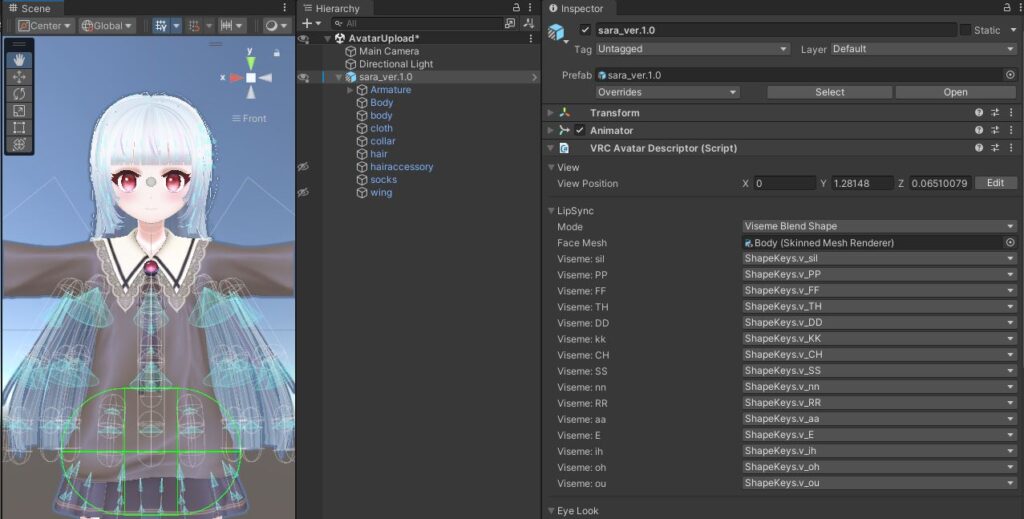
Task: Toggle the sara_ver.1.0 active checkbox
Action: [585, 30]
